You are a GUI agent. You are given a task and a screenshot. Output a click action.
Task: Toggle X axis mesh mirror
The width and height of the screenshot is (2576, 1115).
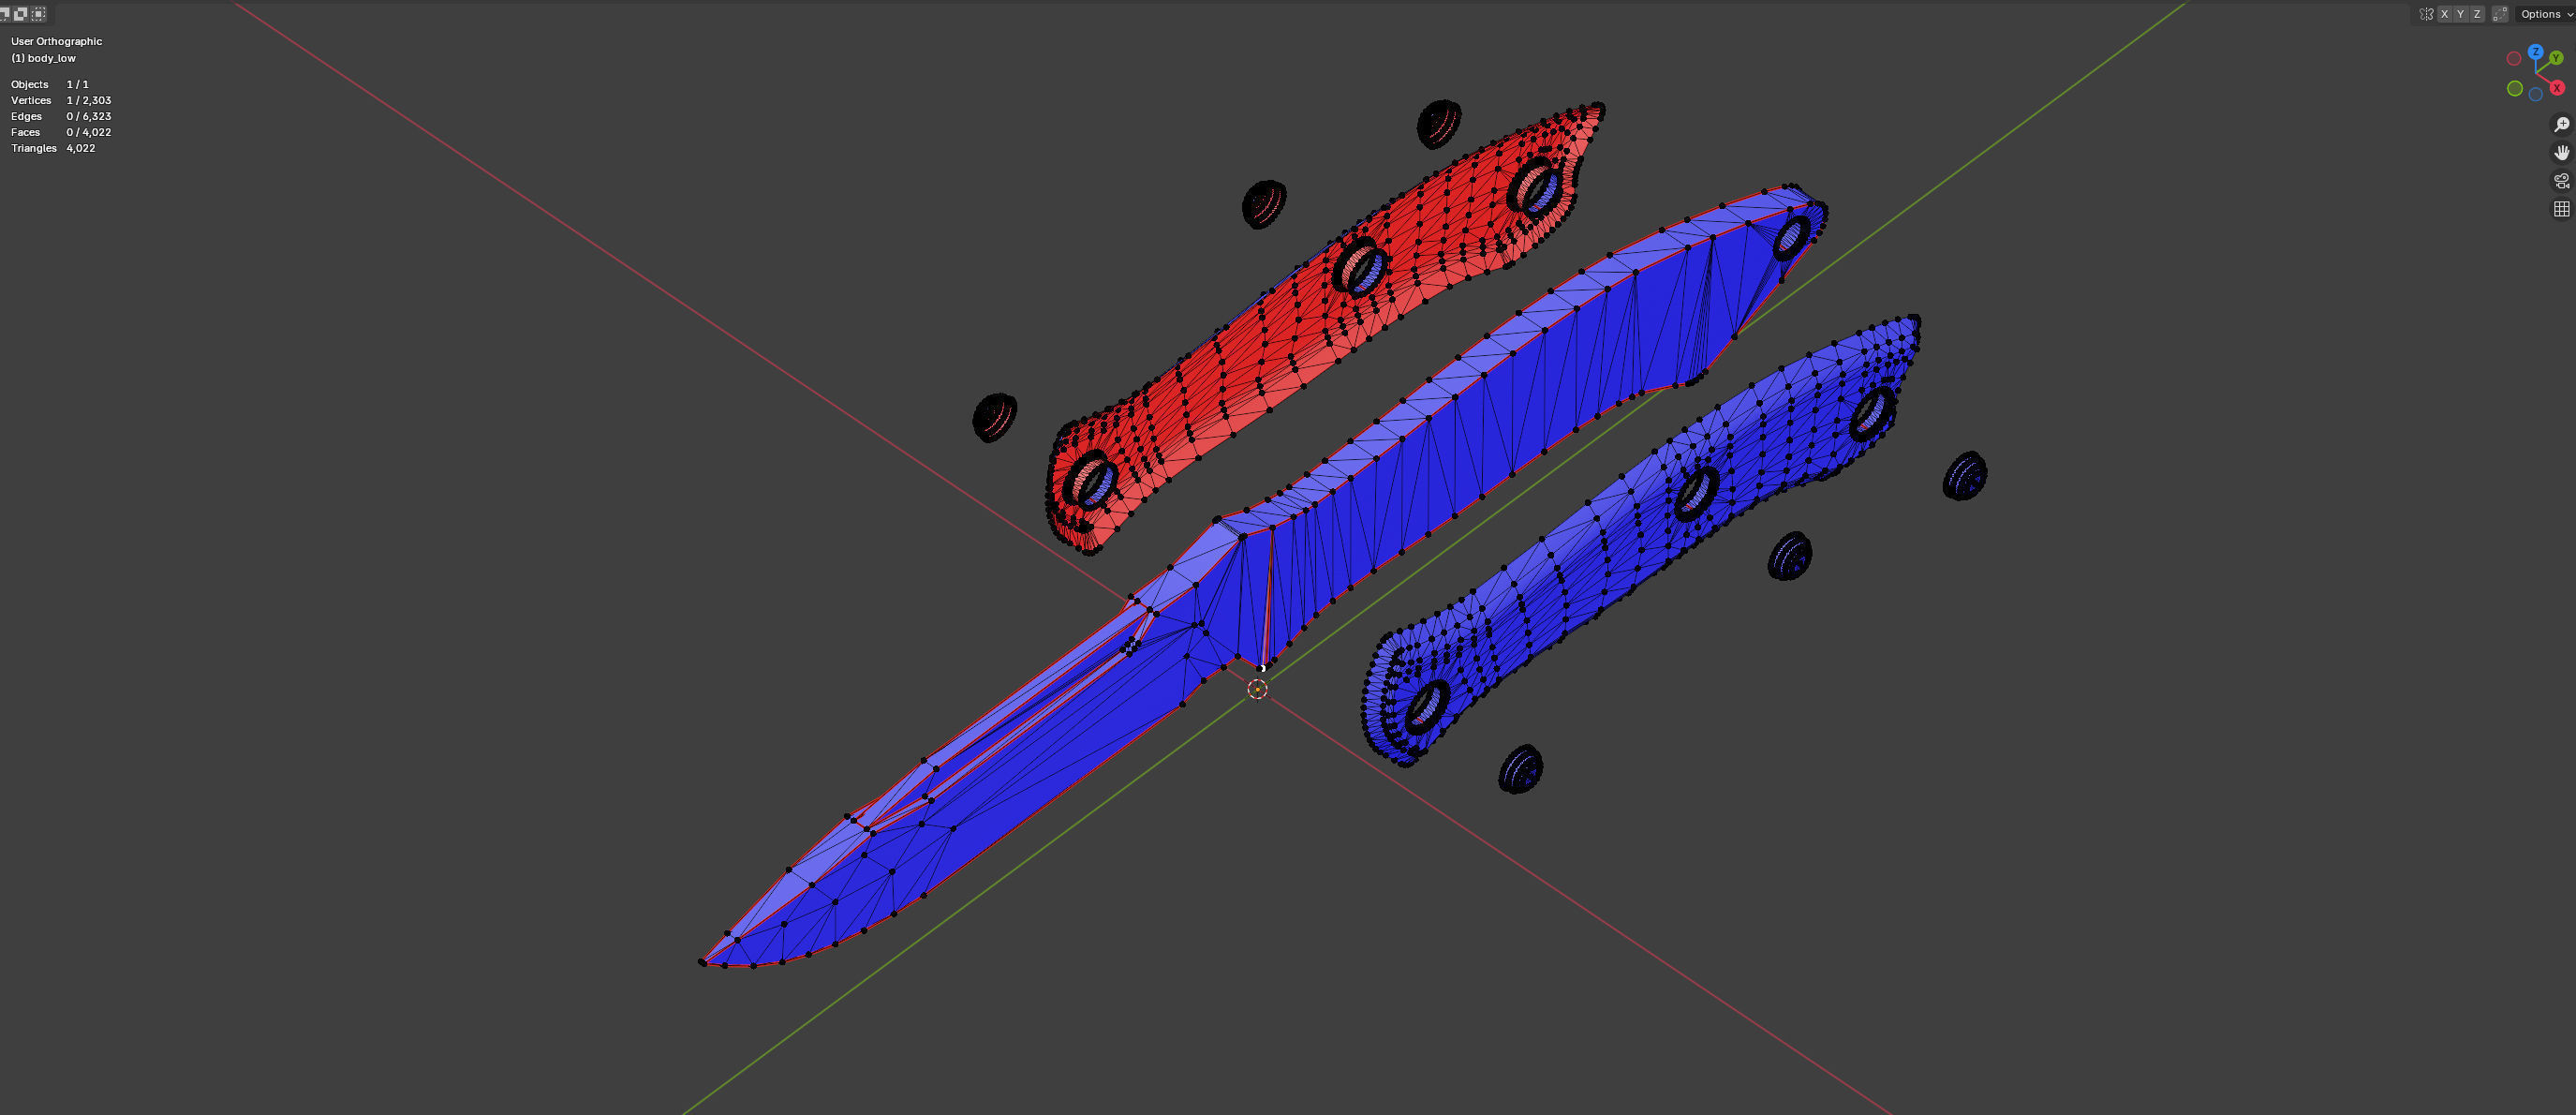click(x=2445, y=14)
